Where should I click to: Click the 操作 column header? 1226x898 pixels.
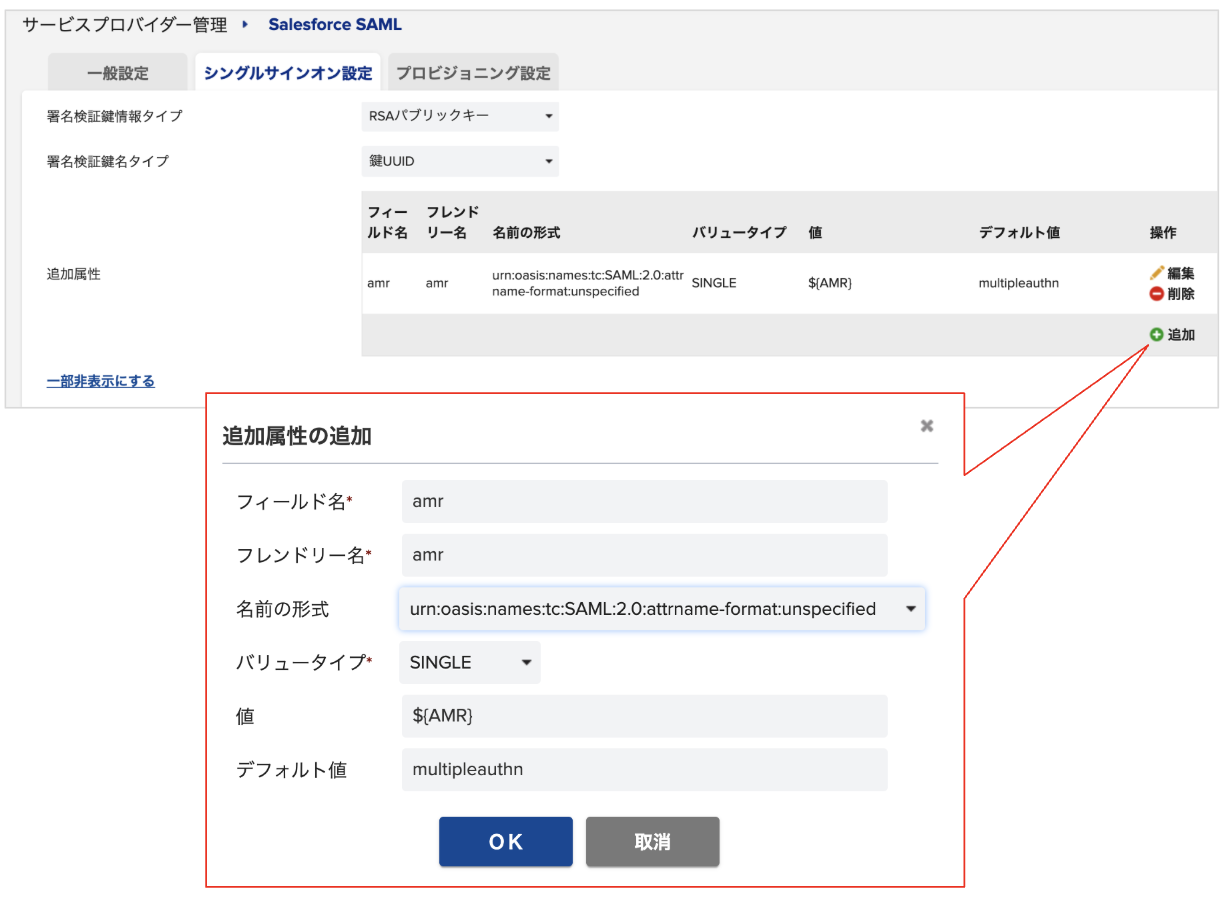[x=1163, y=233]
